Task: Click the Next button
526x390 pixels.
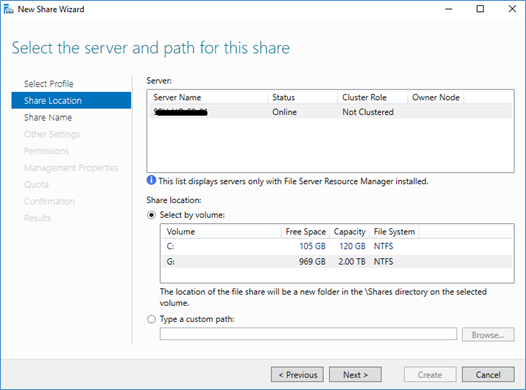Action: pos(355,374)
